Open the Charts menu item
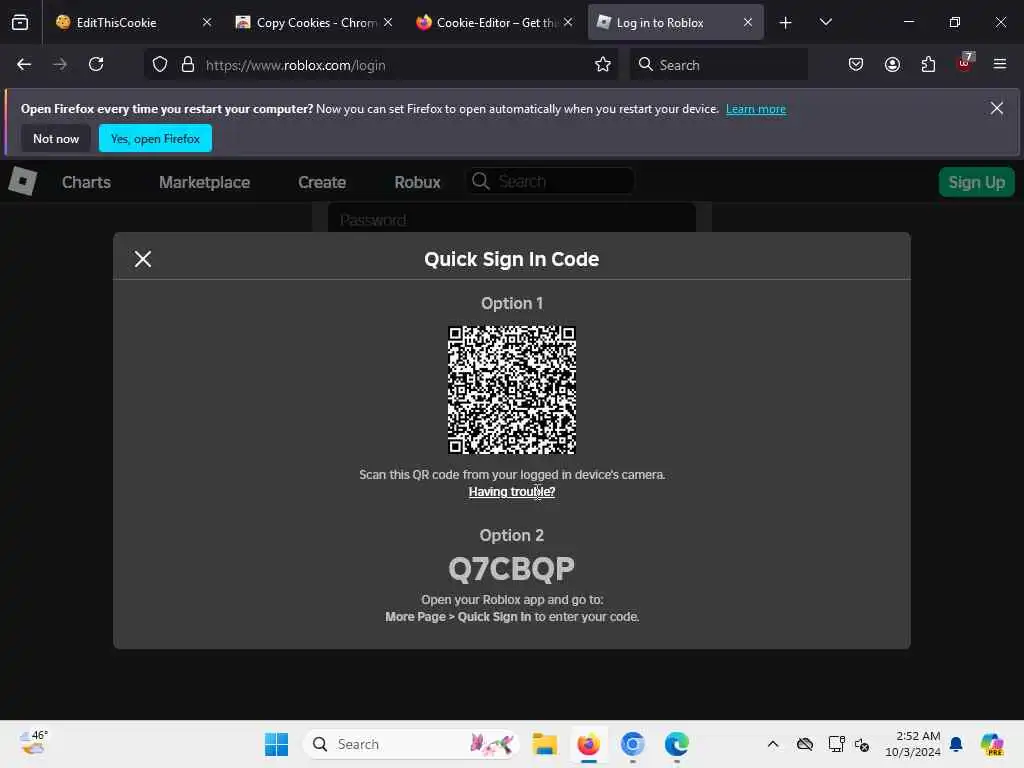 (86, 182)
